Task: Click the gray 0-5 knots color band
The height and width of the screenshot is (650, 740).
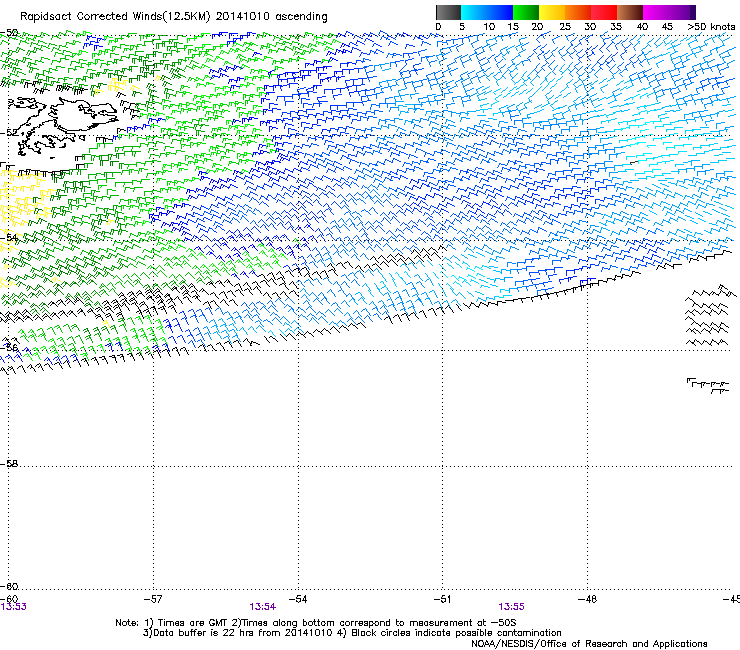Action: point(448,12)
